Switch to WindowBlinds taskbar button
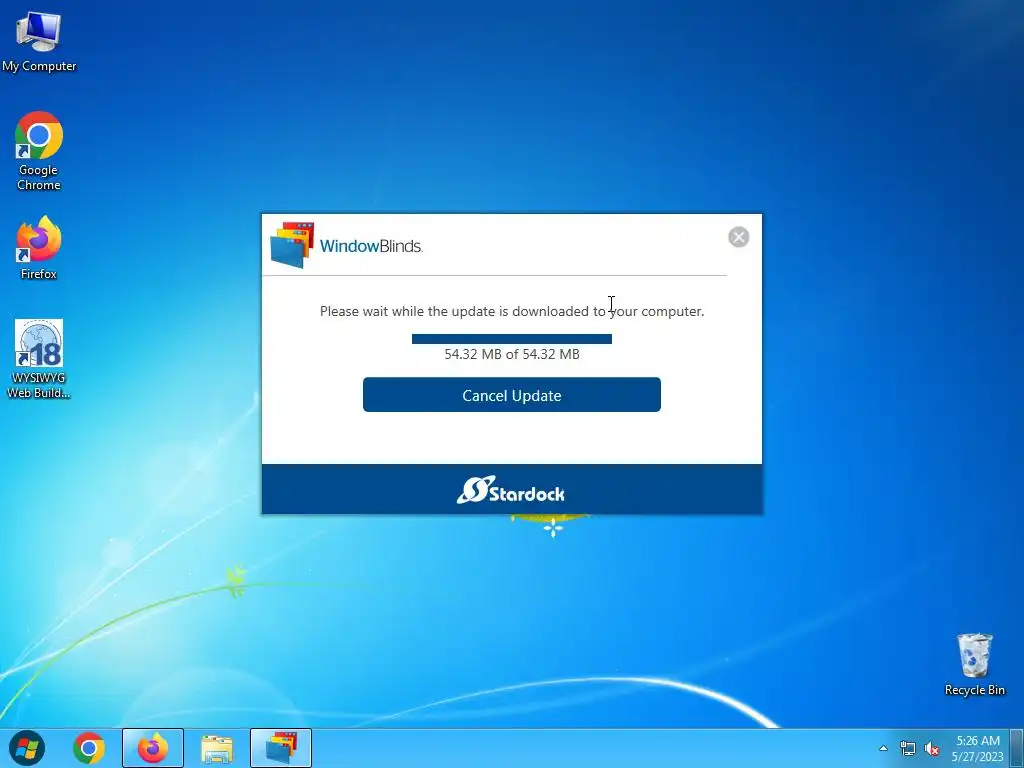 coord(281,748)
